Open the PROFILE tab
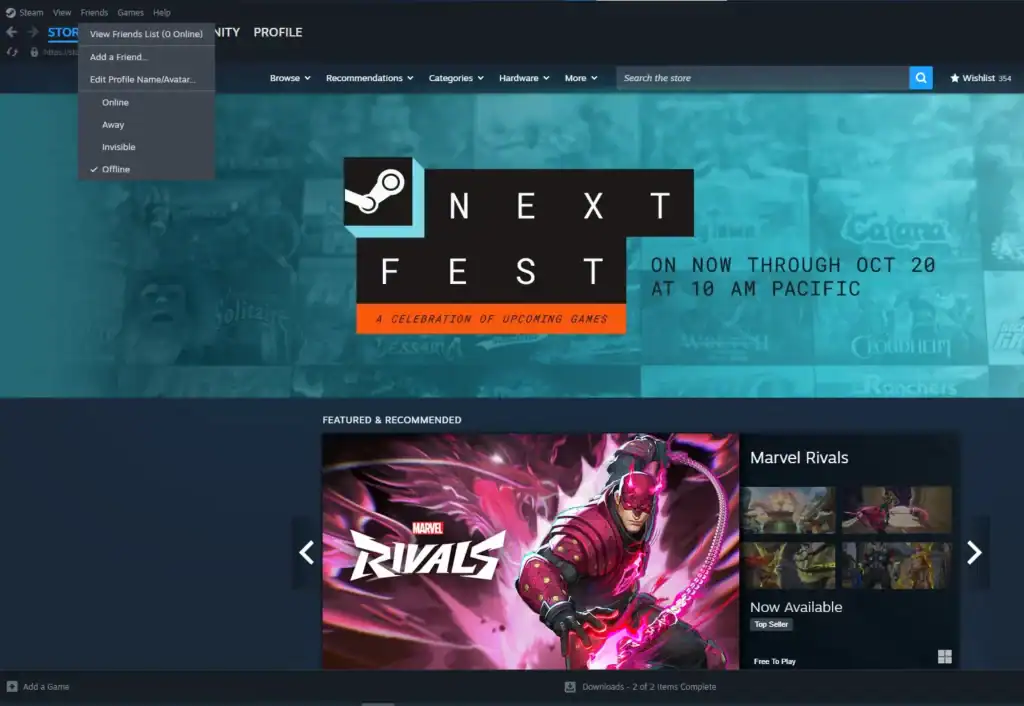1024x706 pixels. pyautogui.click(x=278, y=32)
